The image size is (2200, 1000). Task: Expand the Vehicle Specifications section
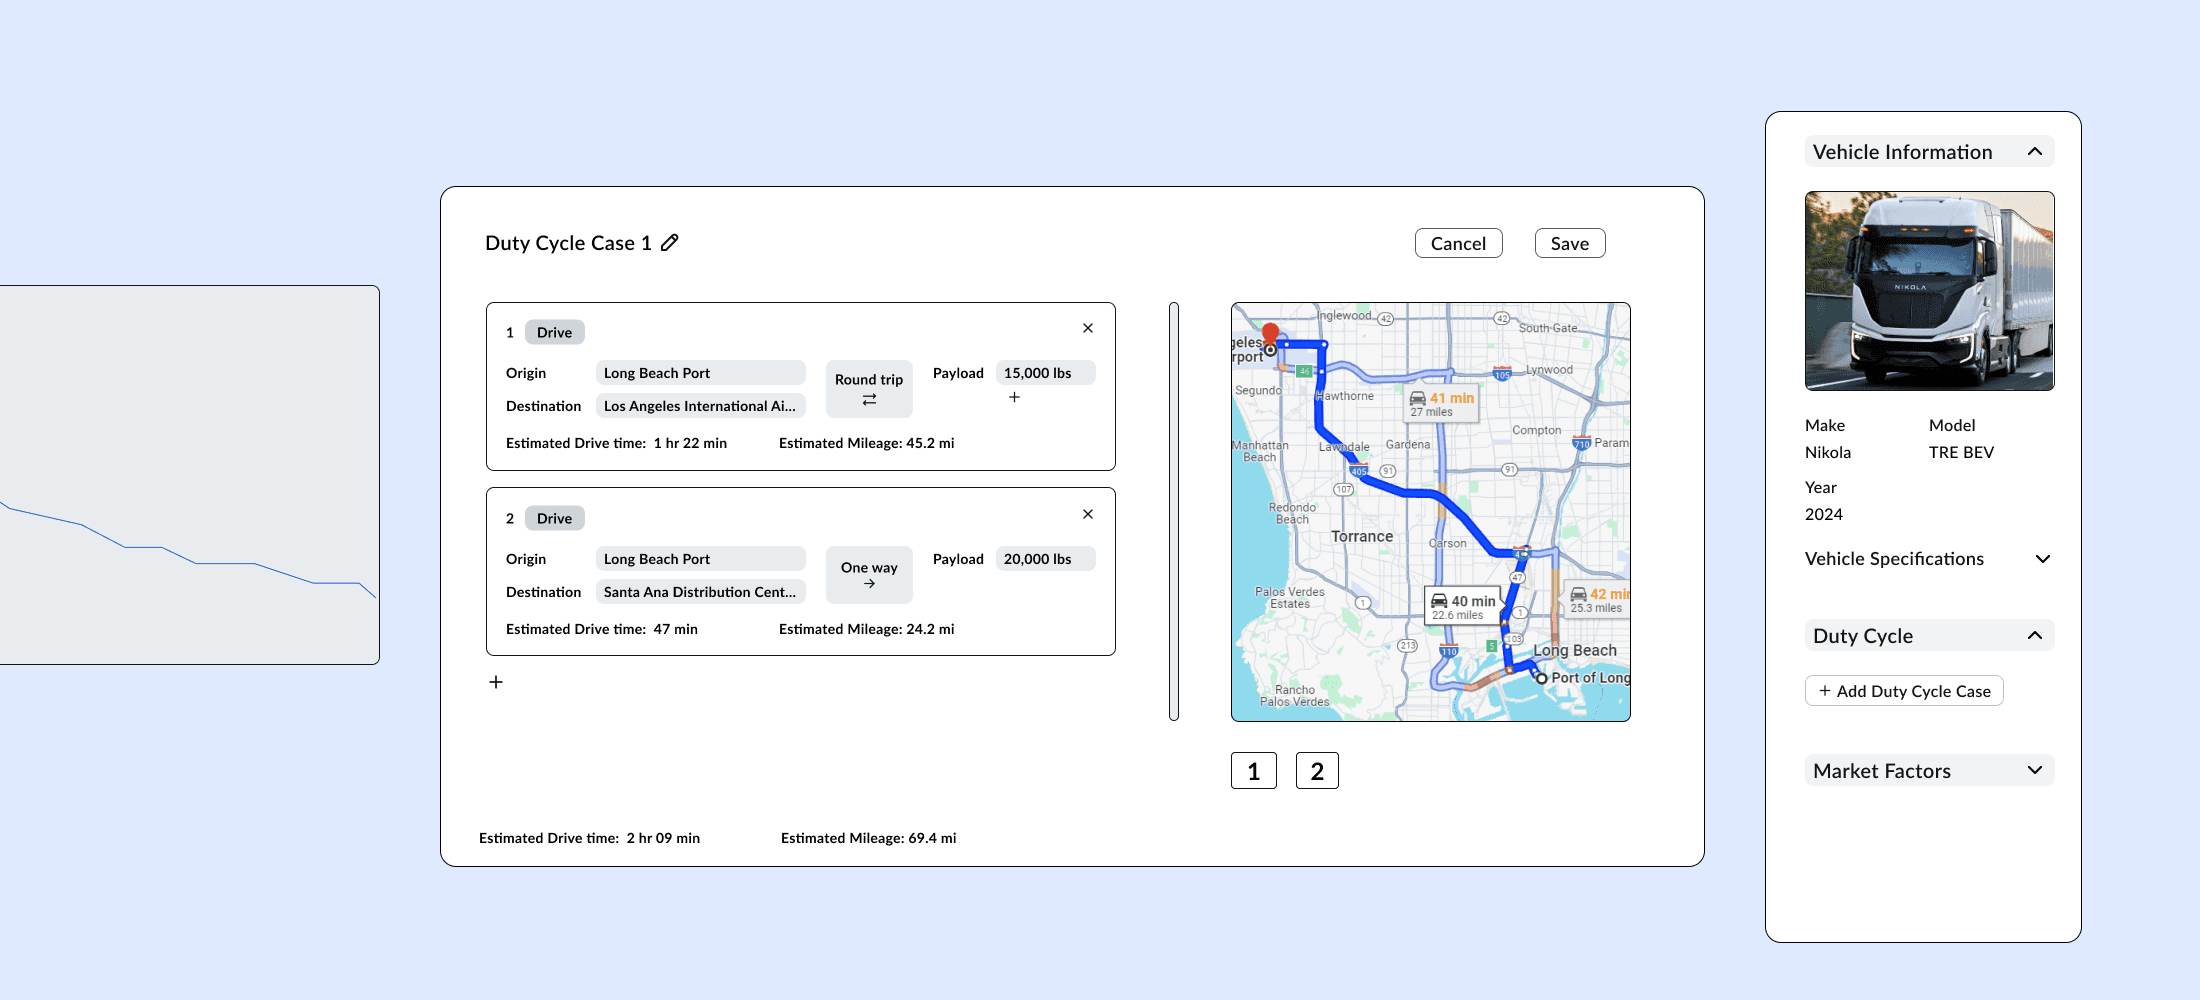2043,559
